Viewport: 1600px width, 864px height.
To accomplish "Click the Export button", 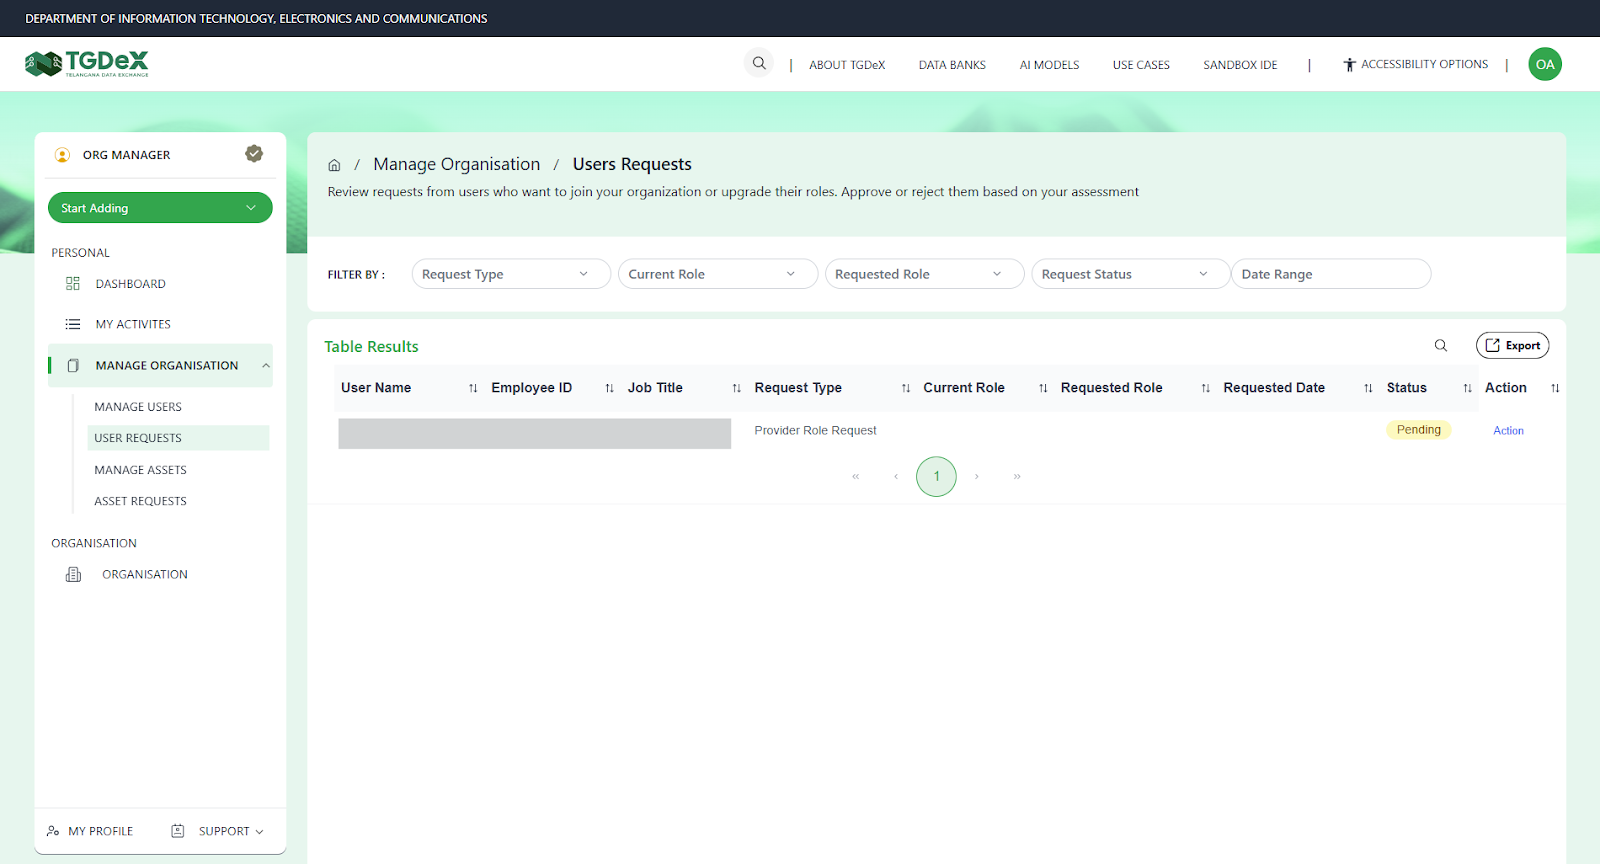I will [1512, 346].
